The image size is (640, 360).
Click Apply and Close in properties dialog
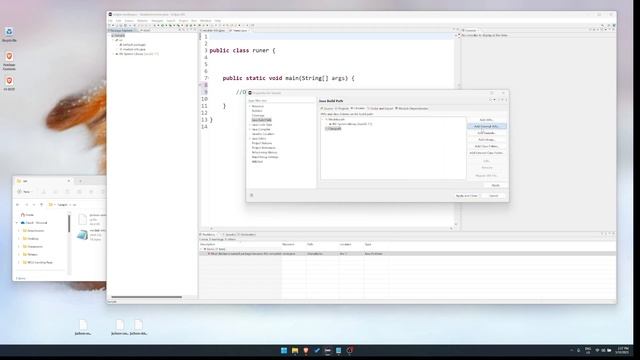click(467, 196)
